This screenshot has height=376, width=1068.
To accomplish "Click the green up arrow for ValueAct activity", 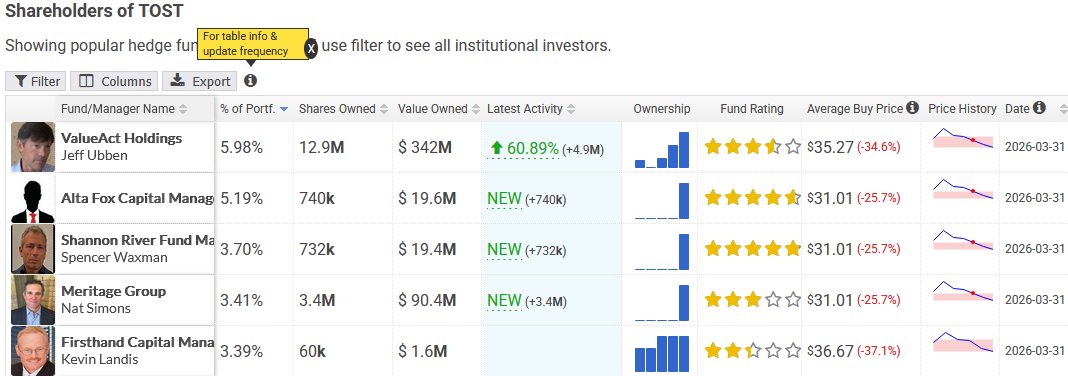I will tap(496, 147).
